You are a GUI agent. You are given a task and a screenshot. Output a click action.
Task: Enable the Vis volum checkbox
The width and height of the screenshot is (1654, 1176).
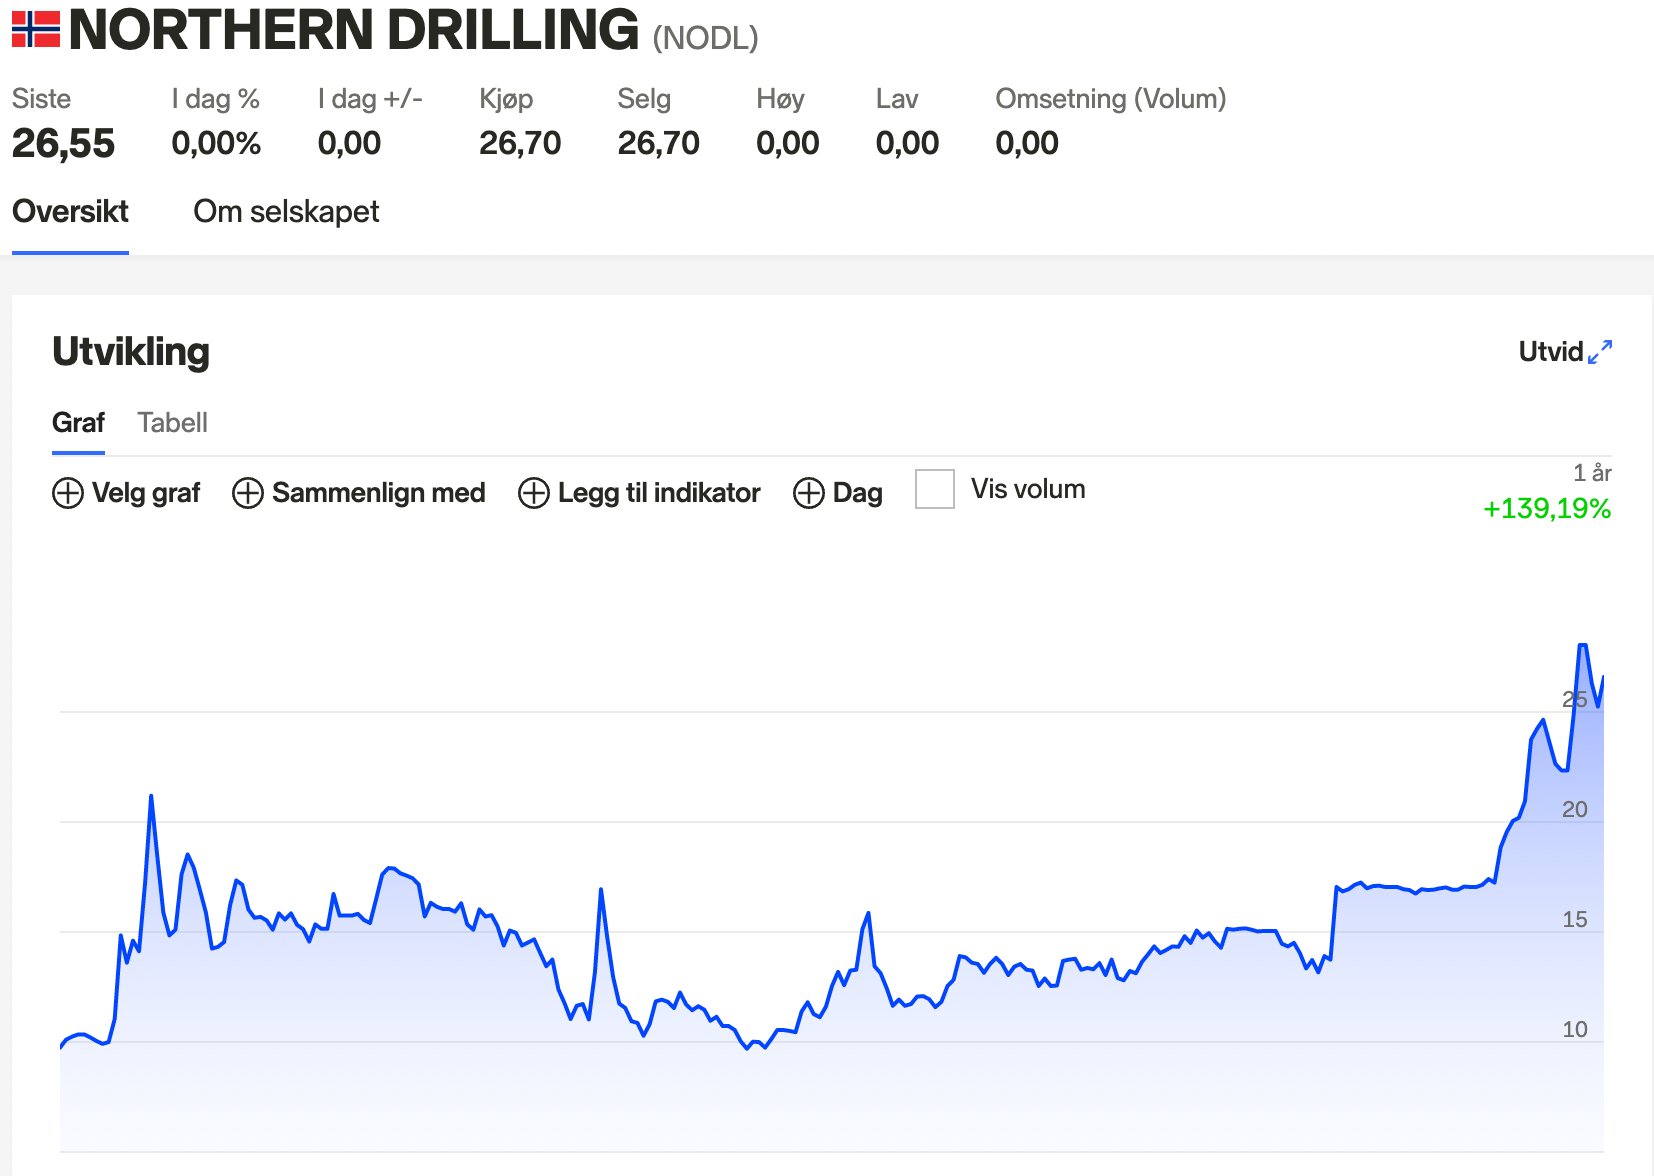(935, 489)
